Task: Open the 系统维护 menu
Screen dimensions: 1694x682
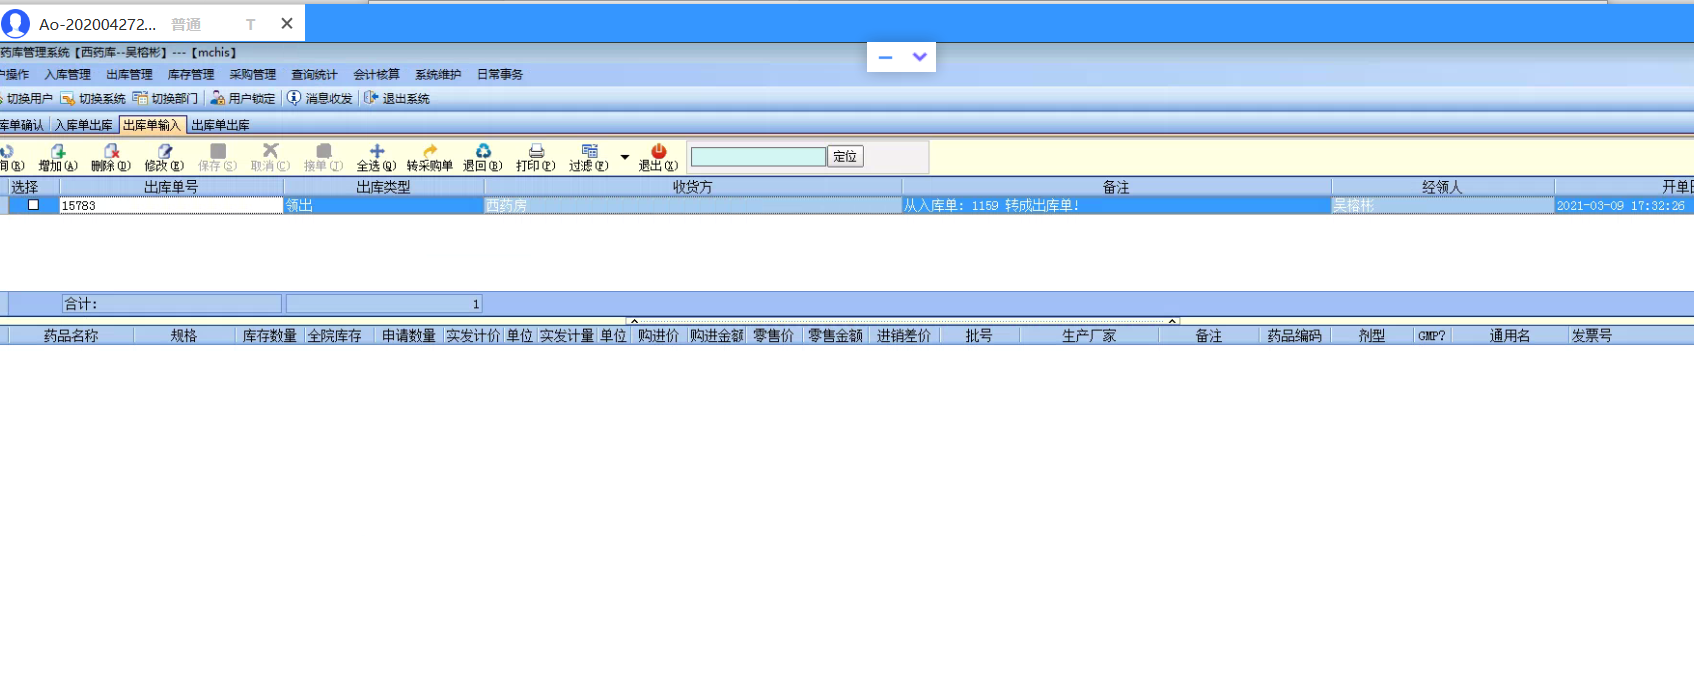Action: (x=438, y=74)
